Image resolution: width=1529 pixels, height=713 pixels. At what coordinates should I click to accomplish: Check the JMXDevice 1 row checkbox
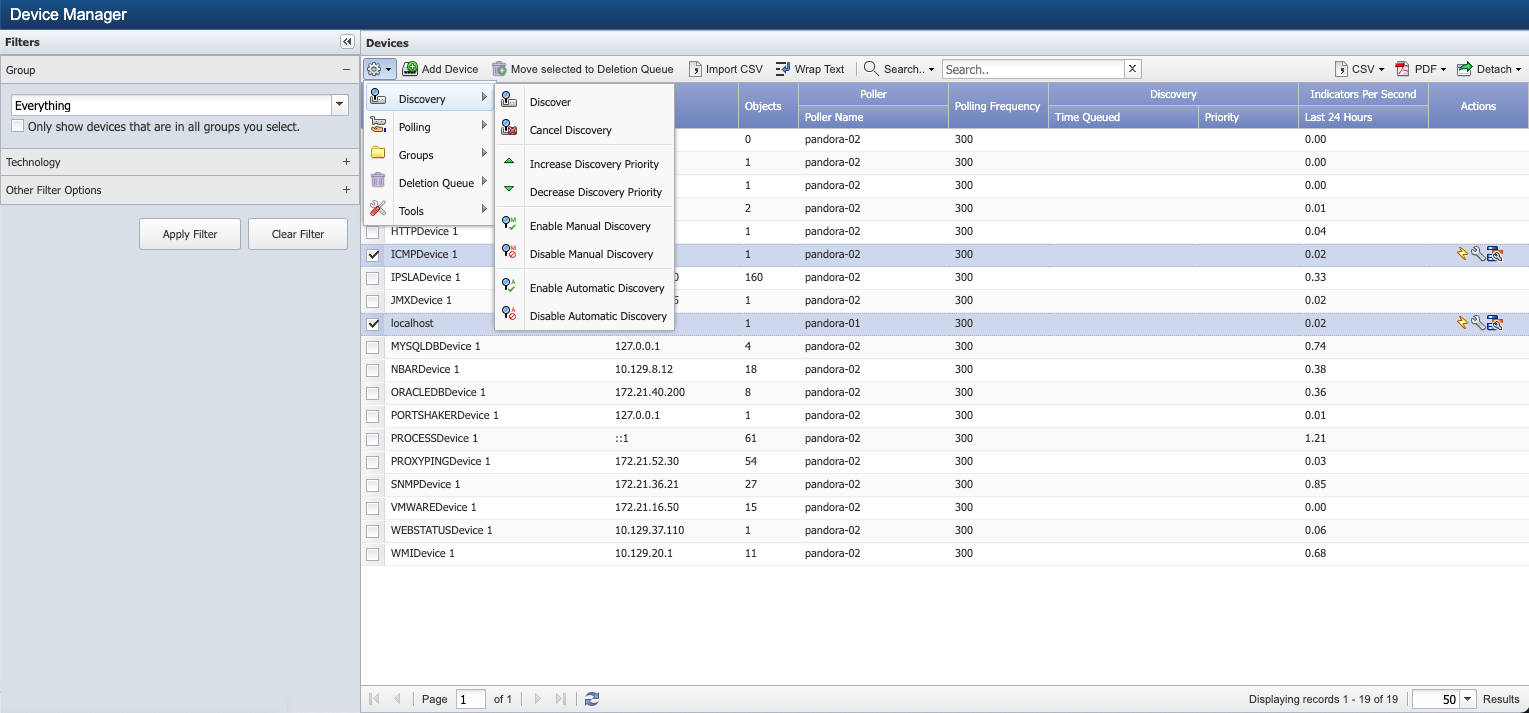click(x=373, y=301)
